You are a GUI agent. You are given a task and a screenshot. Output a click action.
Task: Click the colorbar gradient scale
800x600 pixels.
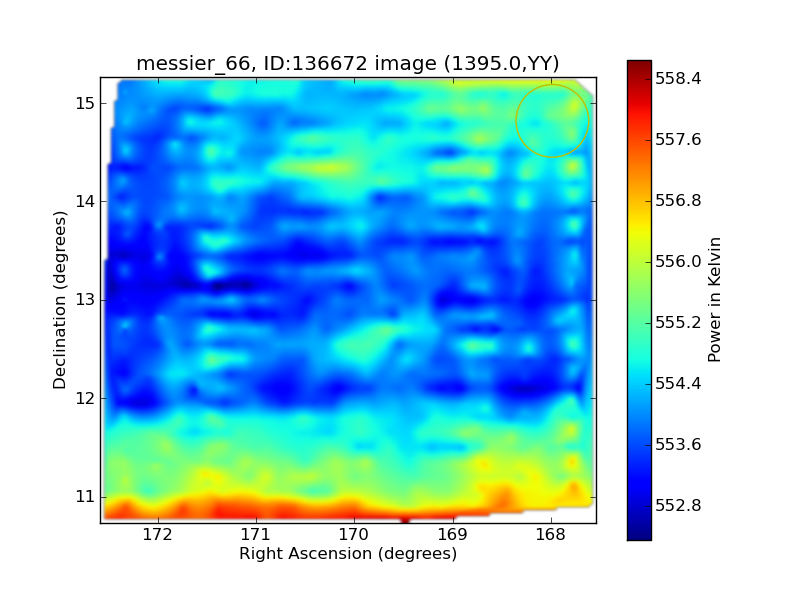pyautogui.click(x=639, y=300)
